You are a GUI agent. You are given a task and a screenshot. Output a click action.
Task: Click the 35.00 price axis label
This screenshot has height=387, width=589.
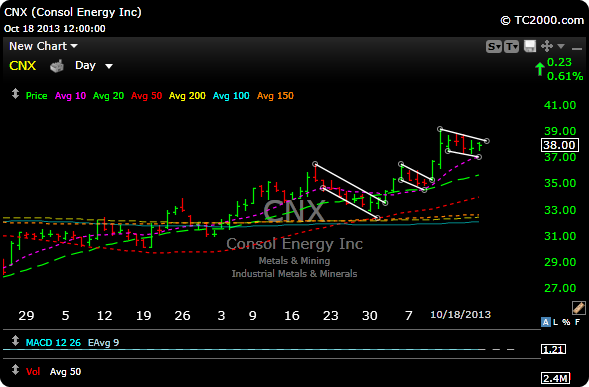pyautogui.click(x=560, y=183)
